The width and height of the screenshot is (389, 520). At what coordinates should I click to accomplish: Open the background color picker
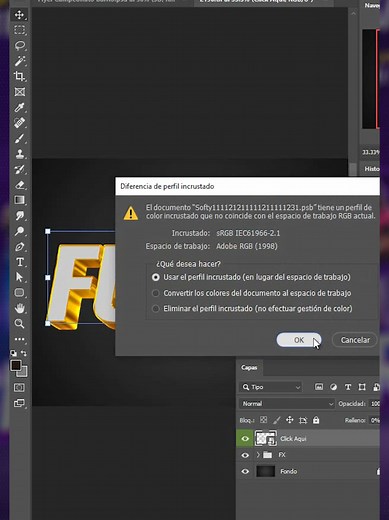point(23,373)
